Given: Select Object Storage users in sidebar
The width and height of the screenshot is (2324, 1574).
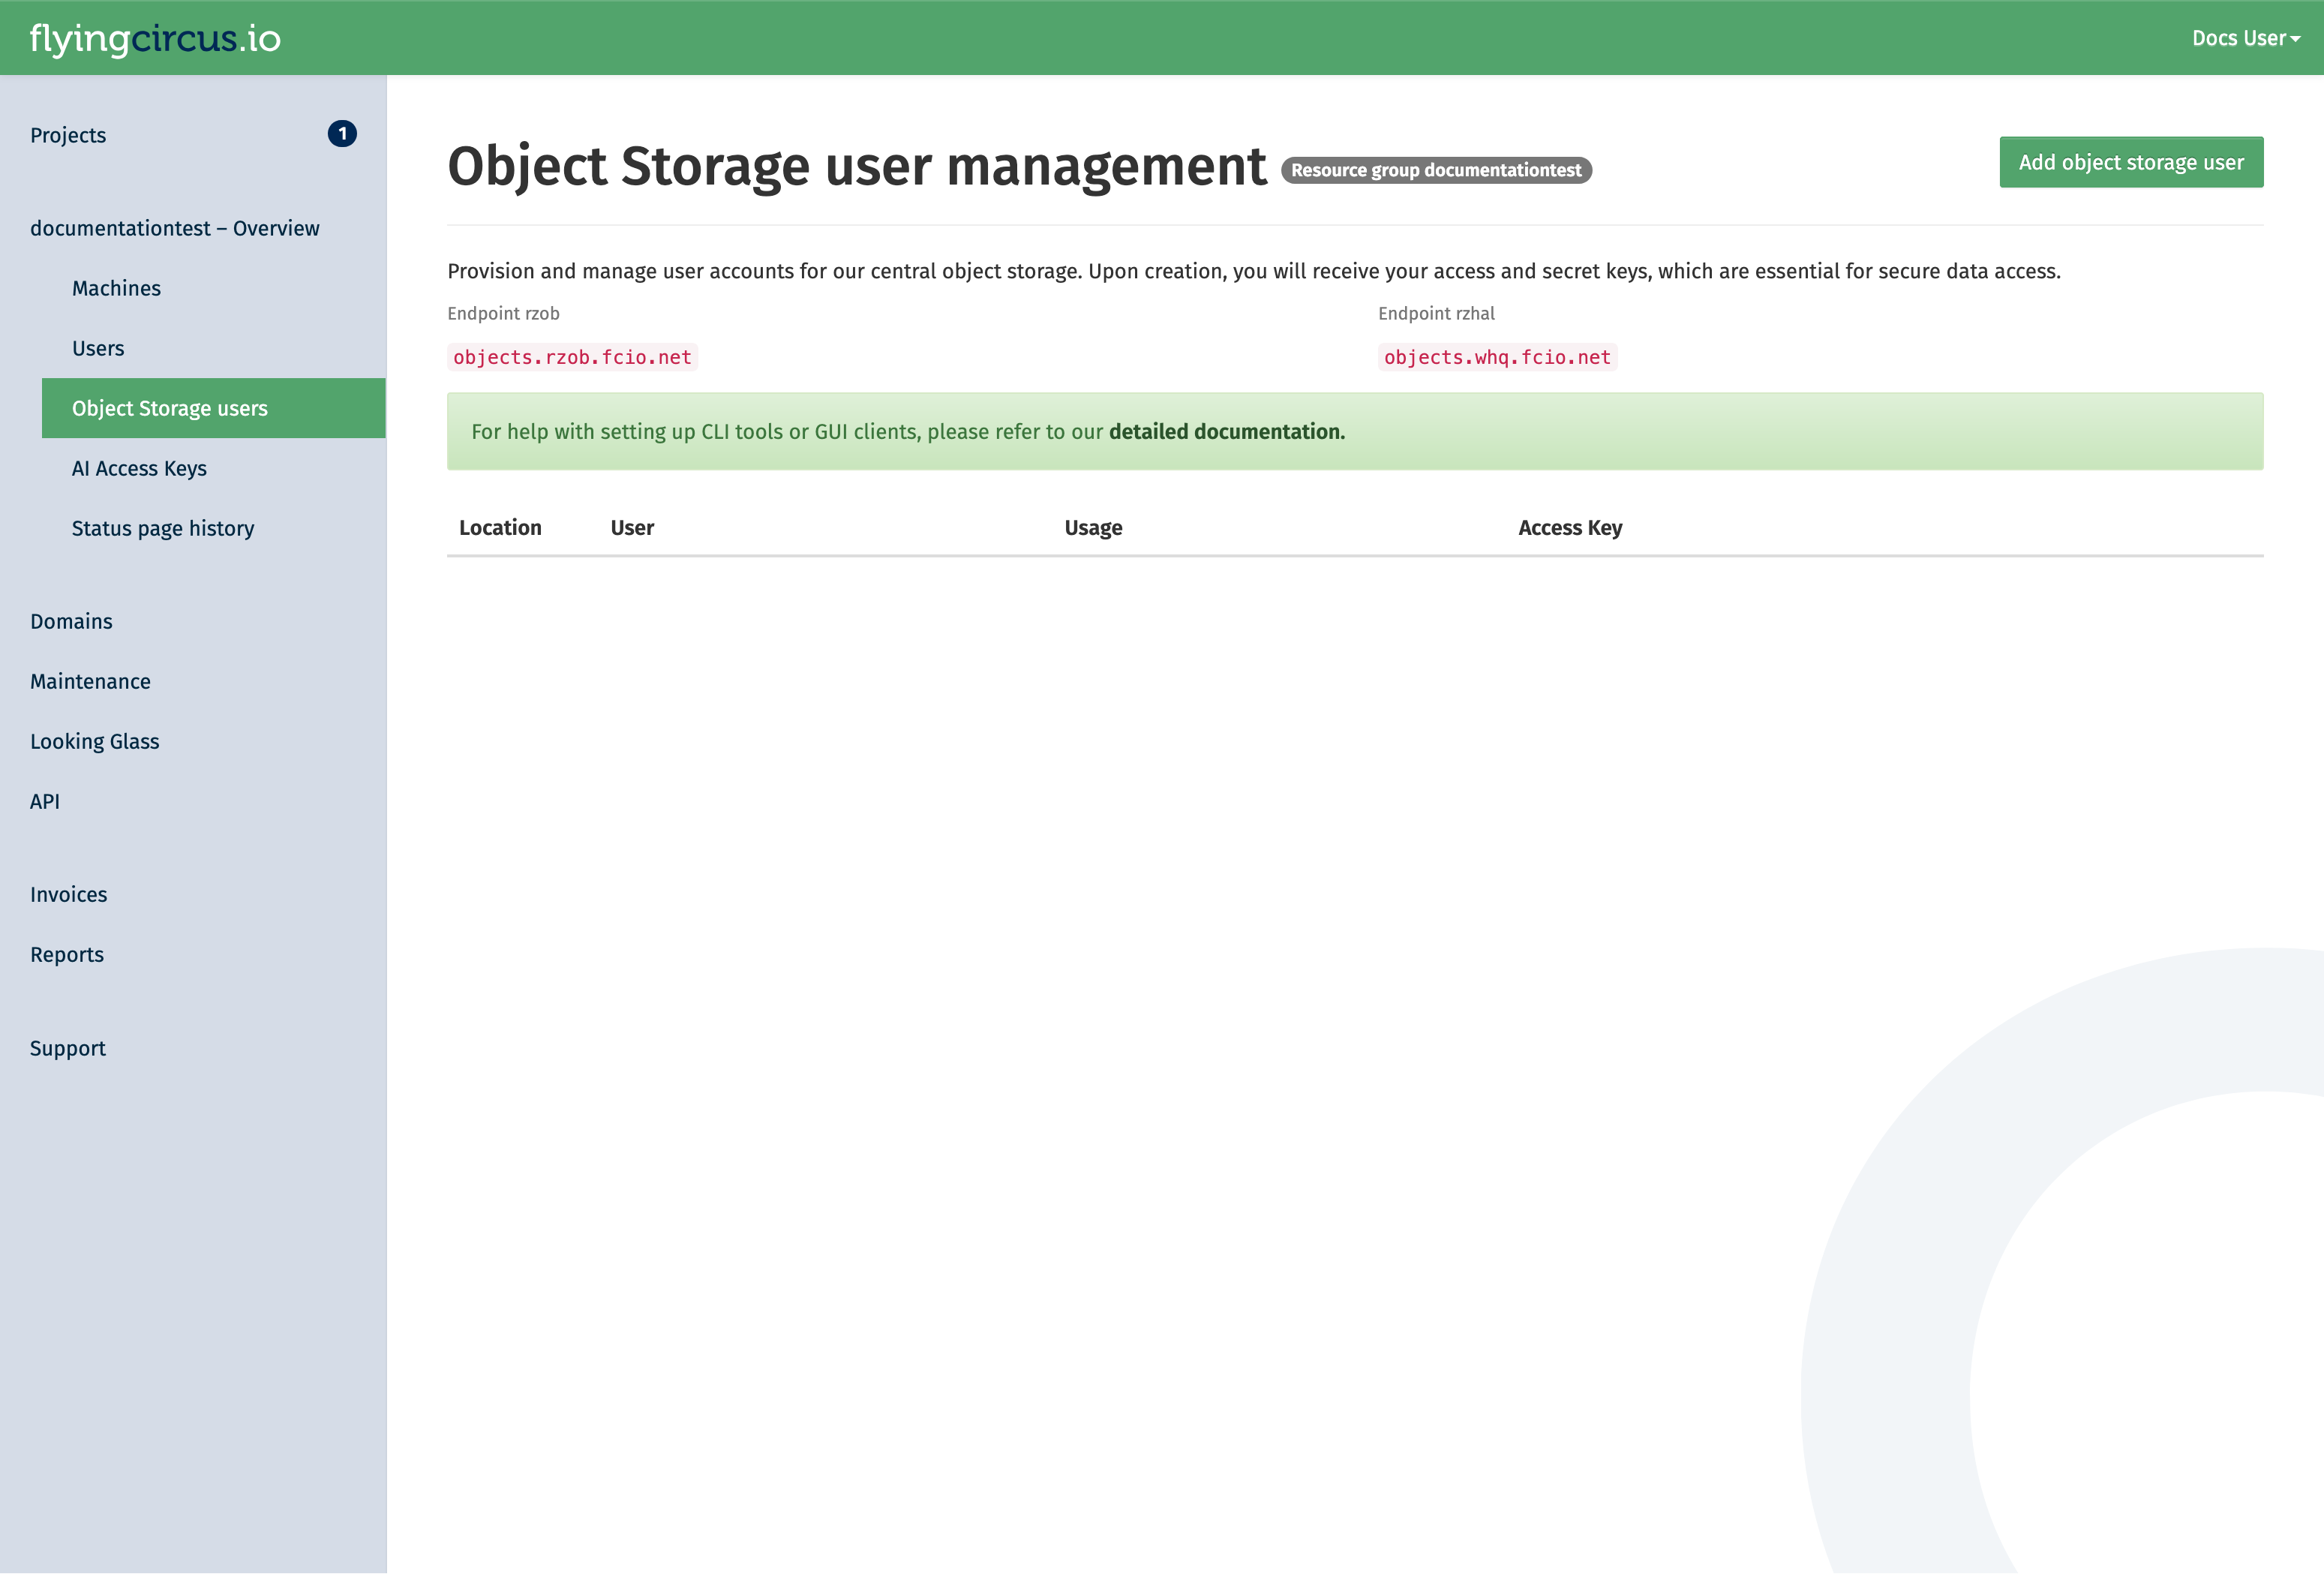Looking at the screenshot, I should pos(213,408).
